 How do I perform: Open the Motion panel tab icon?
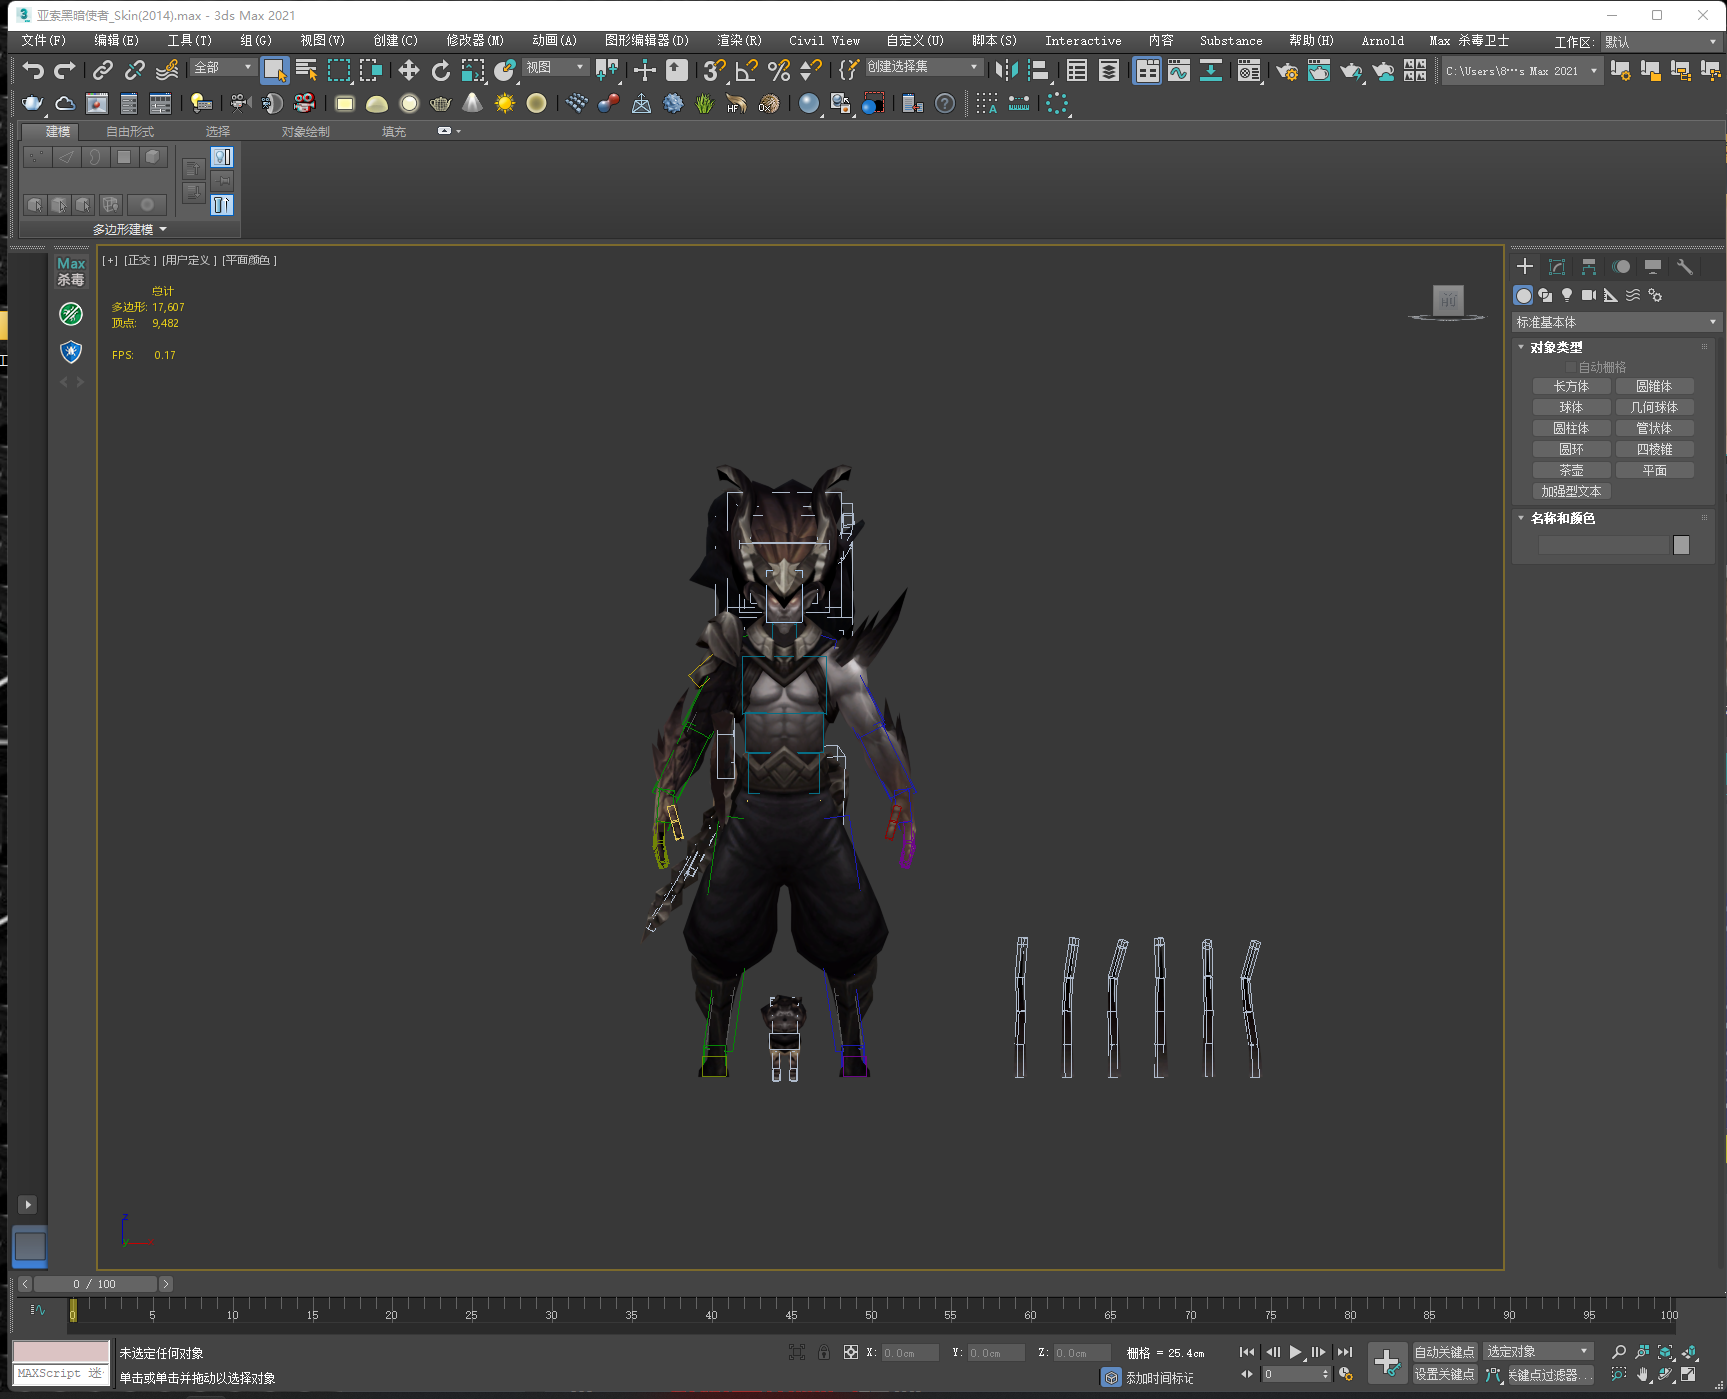tap(1621, 266)
